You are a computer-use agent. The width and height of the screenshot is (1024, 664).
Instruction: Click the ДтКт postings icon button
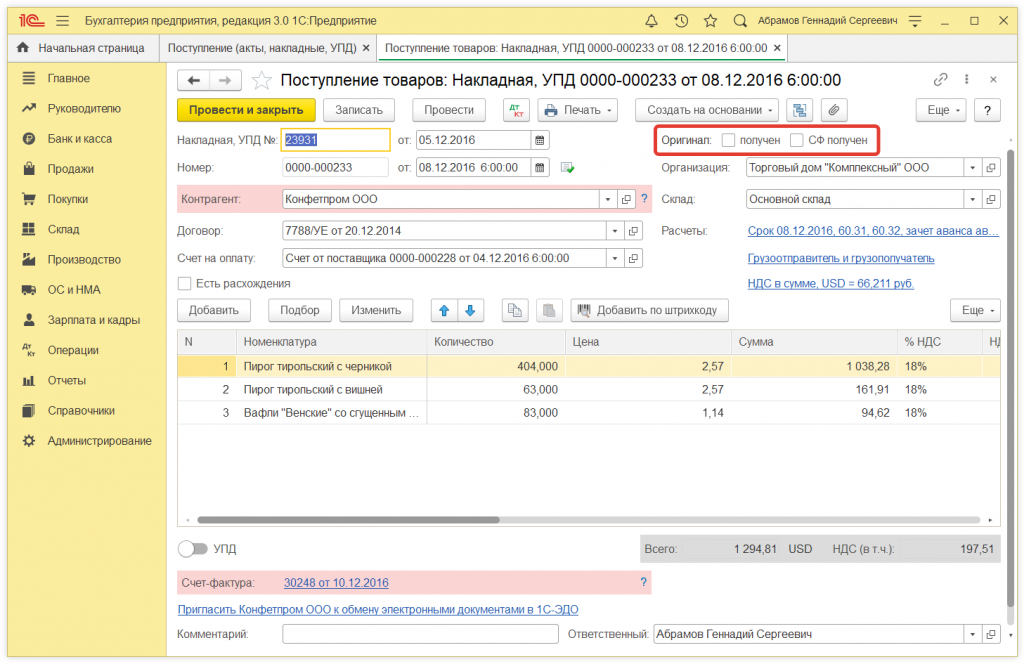[x=515, y=110]
